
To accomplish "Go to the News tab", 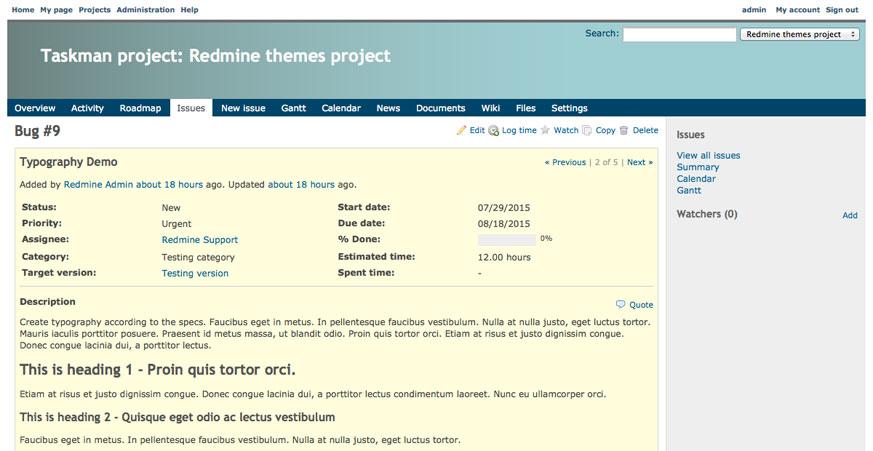I will click(x=388, y=108).
